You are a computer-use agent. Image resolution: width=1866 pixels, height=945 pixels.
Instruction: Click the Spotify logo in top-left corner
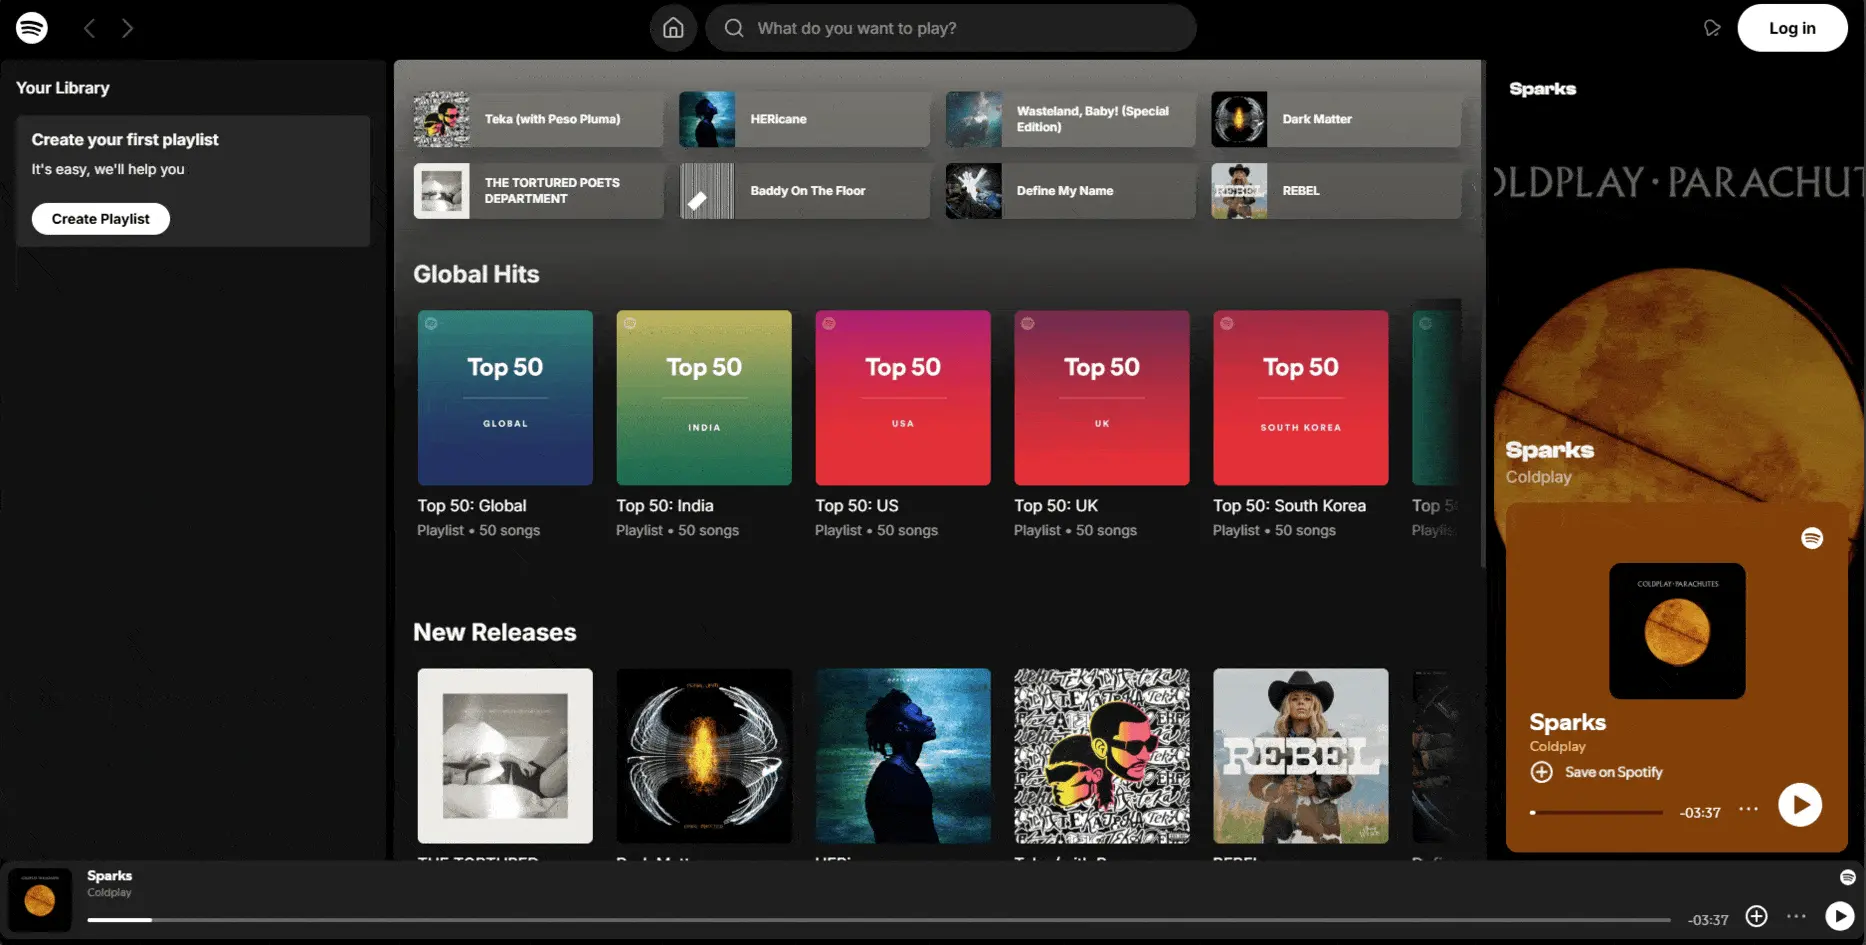(33, 27)
